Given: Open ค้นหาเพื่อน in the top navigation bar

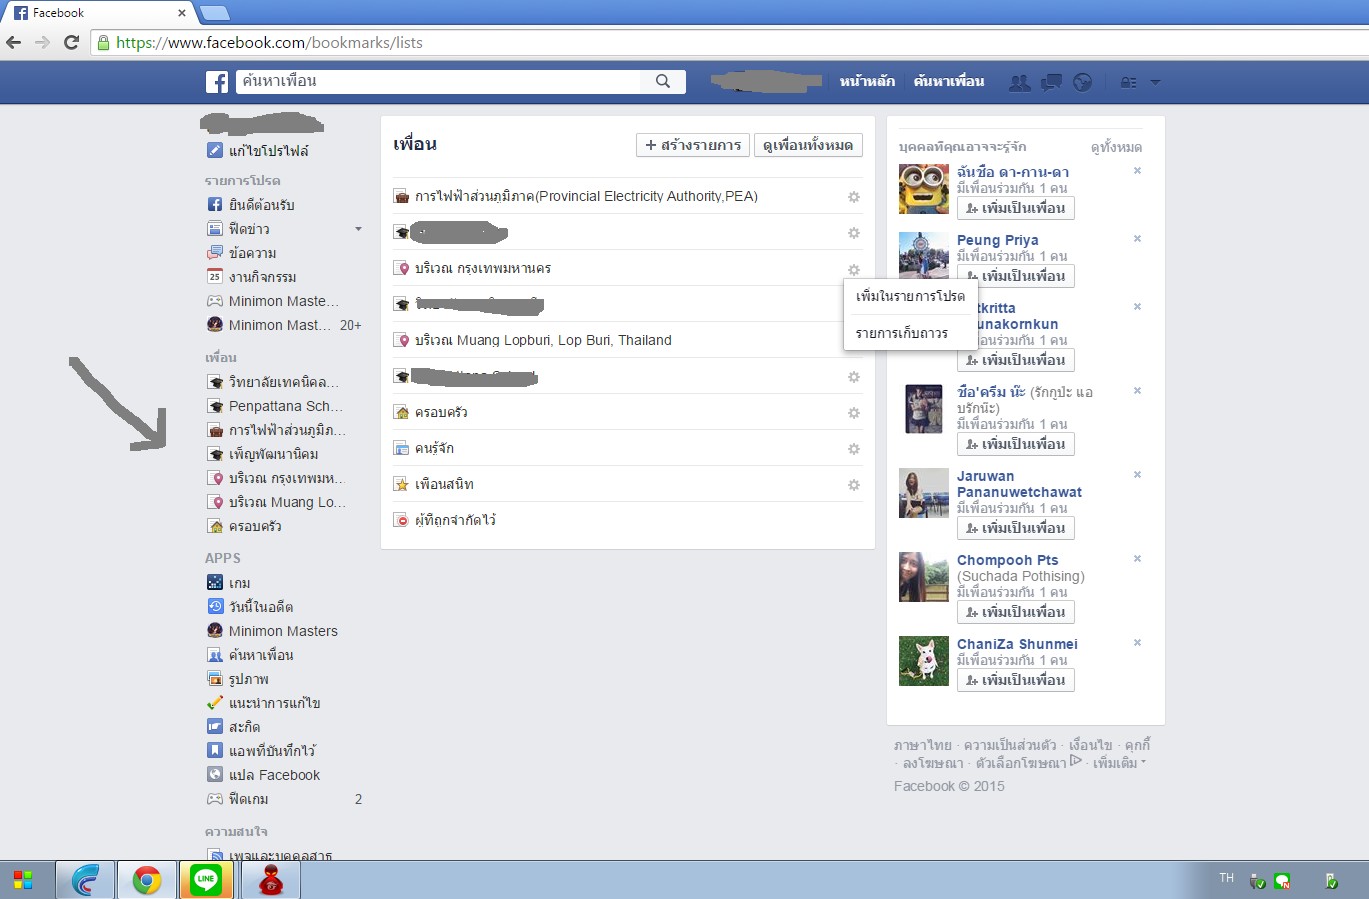Looking at the screenshot, I should (x=949, y=82).
